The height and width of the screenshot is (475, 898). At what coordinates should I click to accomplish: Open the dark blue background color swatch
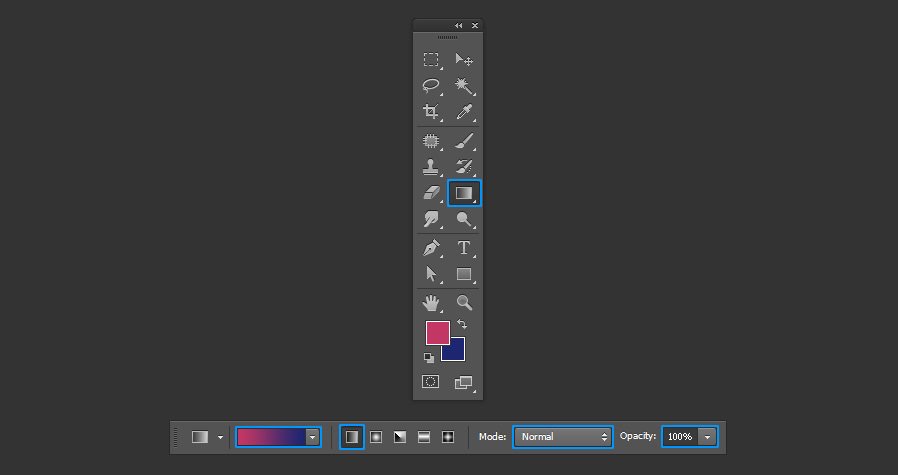pos(456,352)
